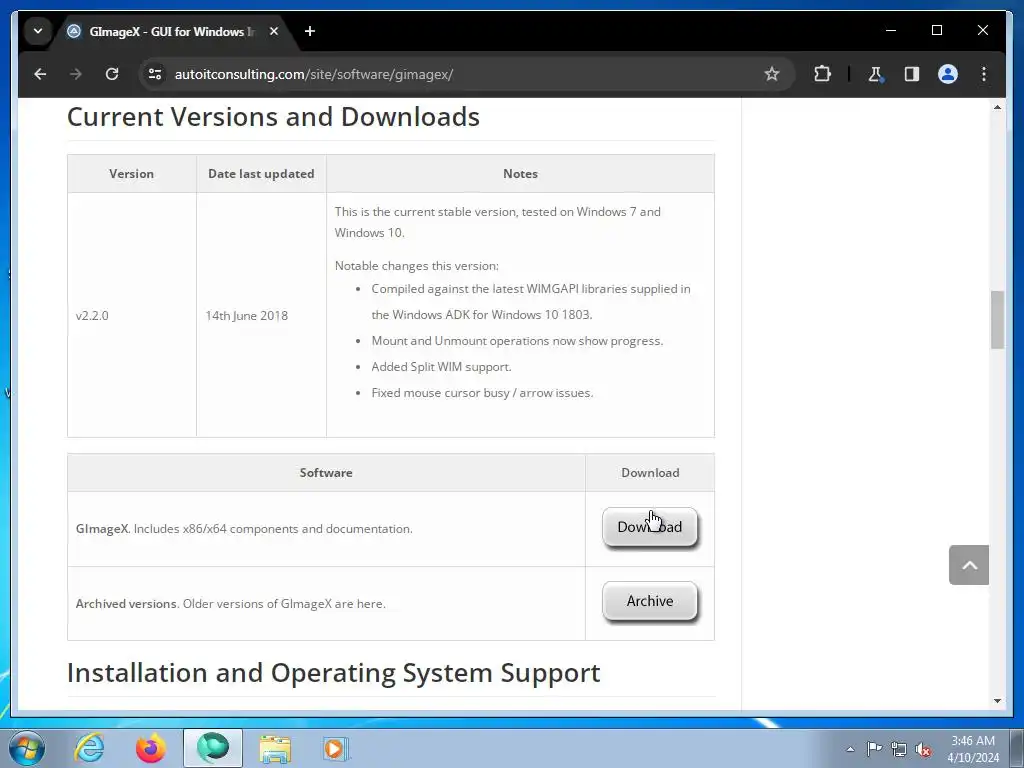Click the address bar URL
1024x768 pixels.
(x=313, y=74)
